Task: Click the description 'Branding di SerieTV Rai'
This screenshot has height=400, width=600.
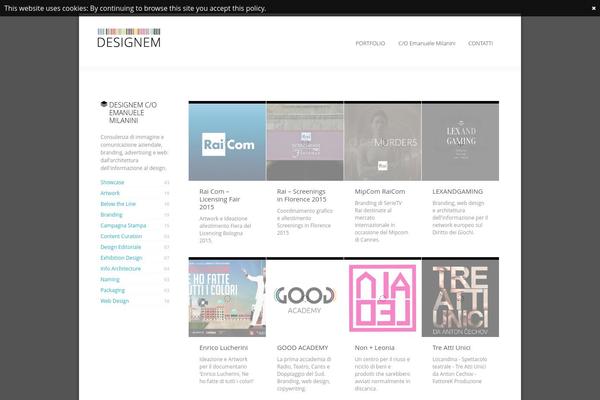Action: [x=381, y=221]
